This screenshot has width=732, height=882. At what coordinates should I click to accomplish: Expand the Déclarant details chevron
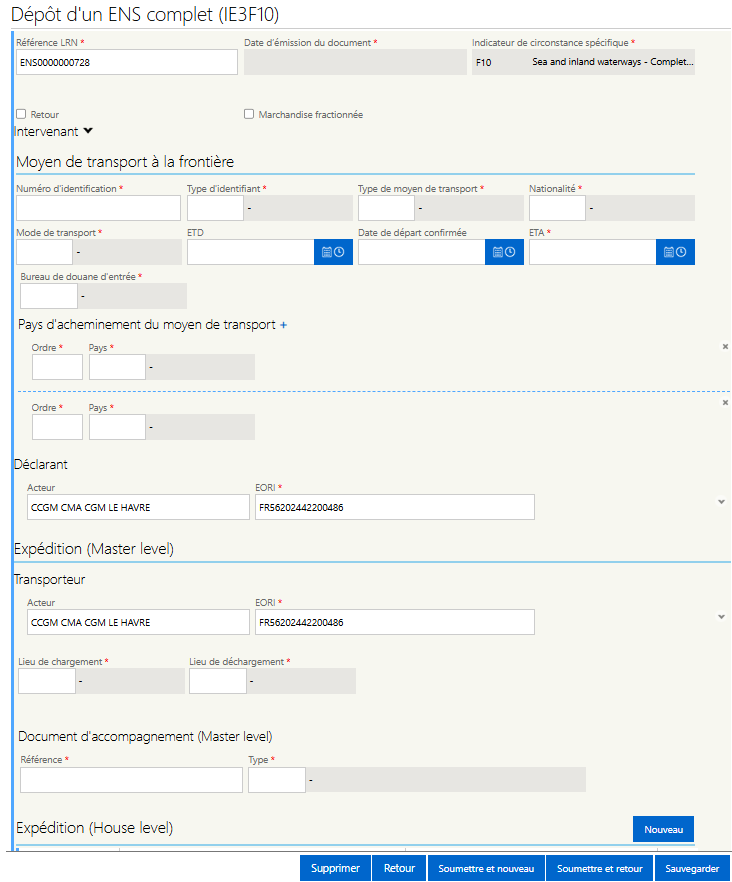tap(721, 502)
